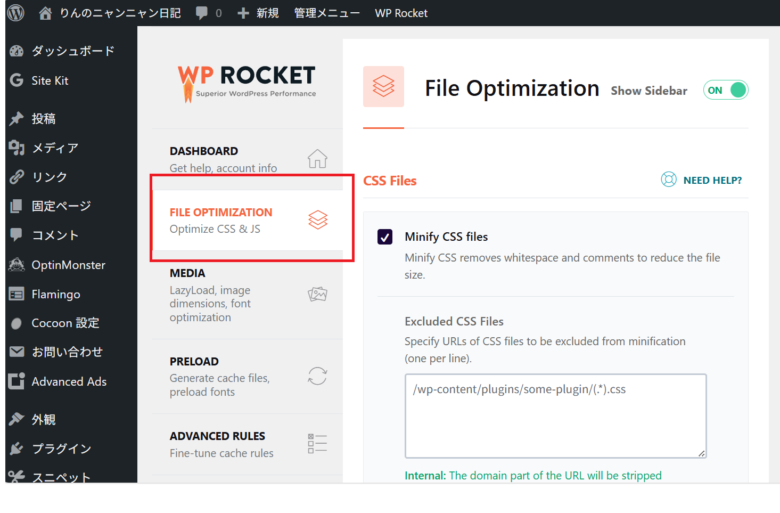The height and width of the screenshot is (513, 780).
Task: Uncheck the Minify CSS files checkbox
Action: (385, 237)
